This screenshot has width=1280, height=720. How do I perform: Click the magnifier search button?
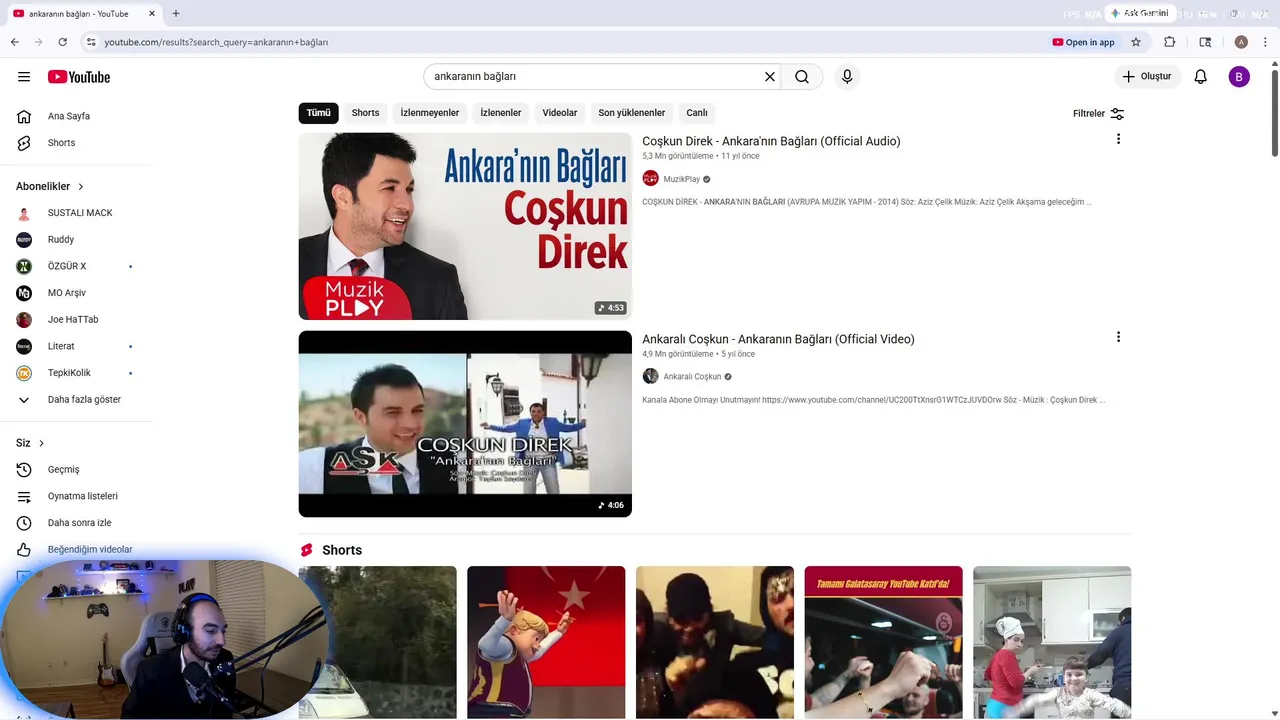click(x=802, y=77)
